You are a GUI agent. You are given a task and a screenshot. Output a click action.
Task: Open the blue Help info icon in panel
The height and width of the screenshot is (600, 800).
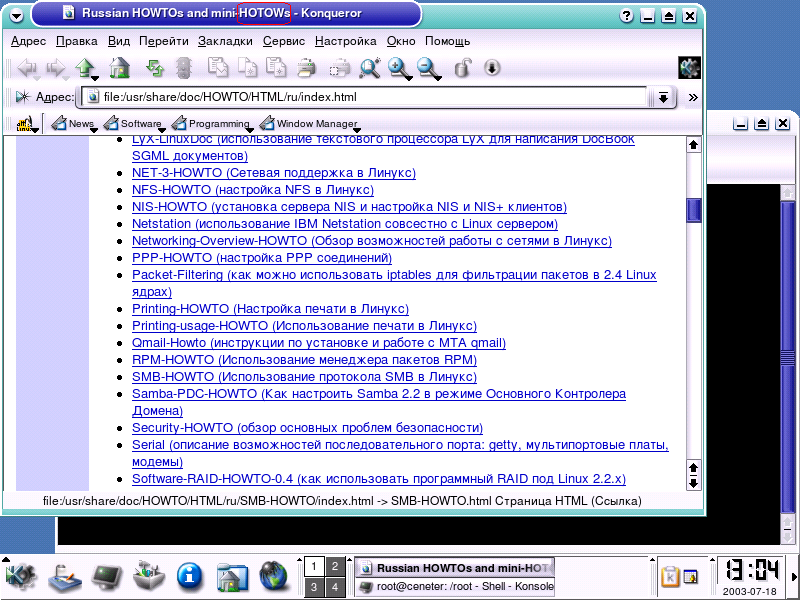[x=189, y=577]
